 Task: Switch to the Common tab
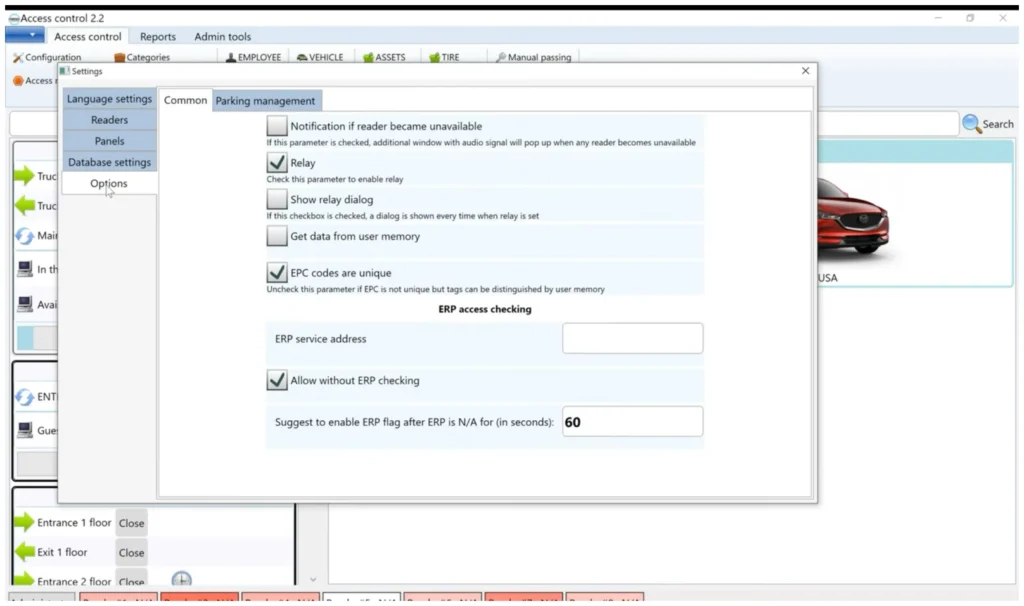pos(185,100)
